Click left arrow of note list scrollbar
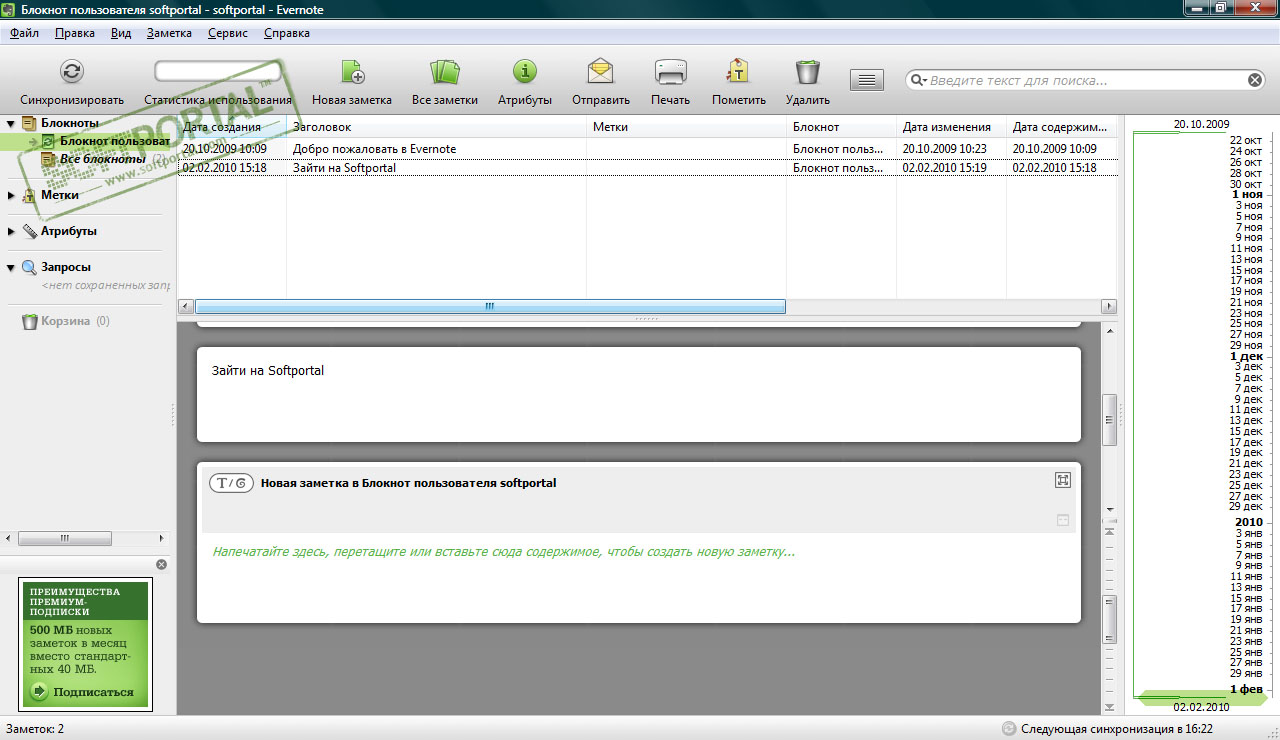1280x740 pixels. tap(185, 306)
